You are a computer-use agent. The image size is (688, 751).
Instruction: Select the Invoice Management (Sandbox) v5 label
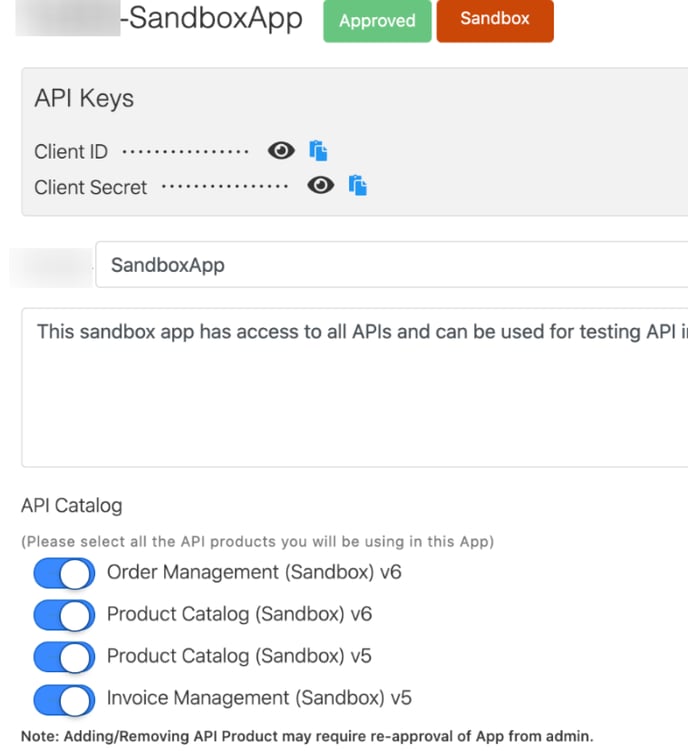pos(259,698)
